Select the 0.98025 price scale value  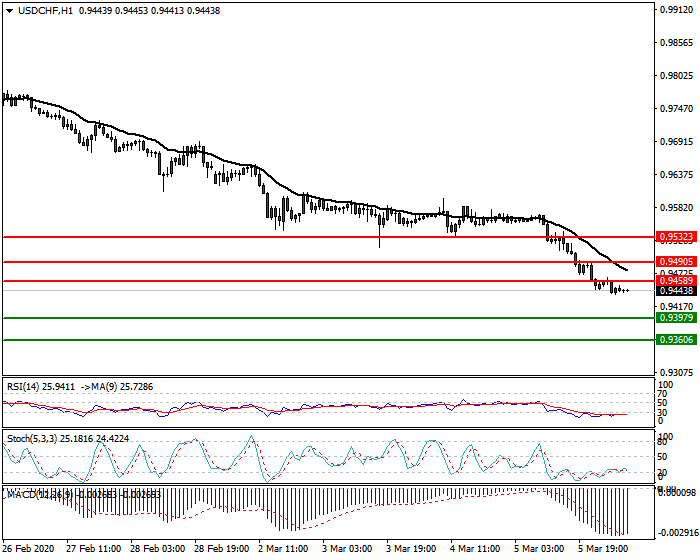(677, 75)
